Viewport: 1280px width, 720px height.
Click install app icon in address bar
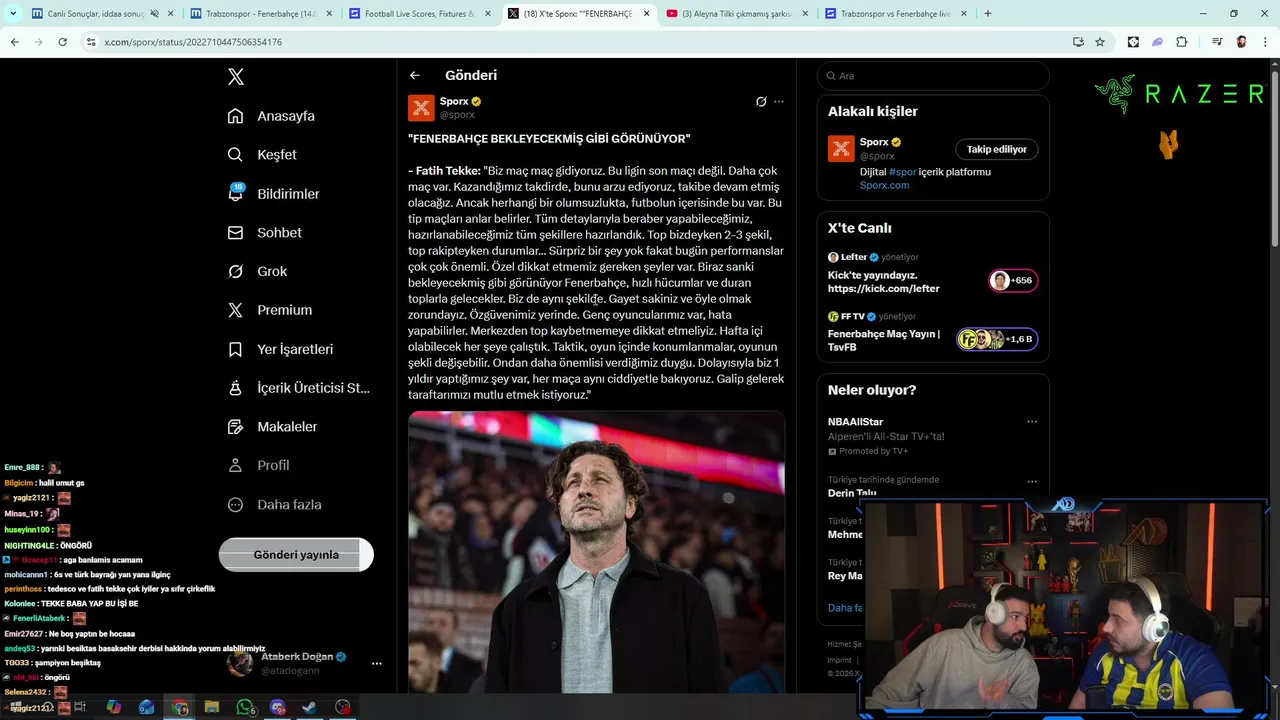point(1078,42)
